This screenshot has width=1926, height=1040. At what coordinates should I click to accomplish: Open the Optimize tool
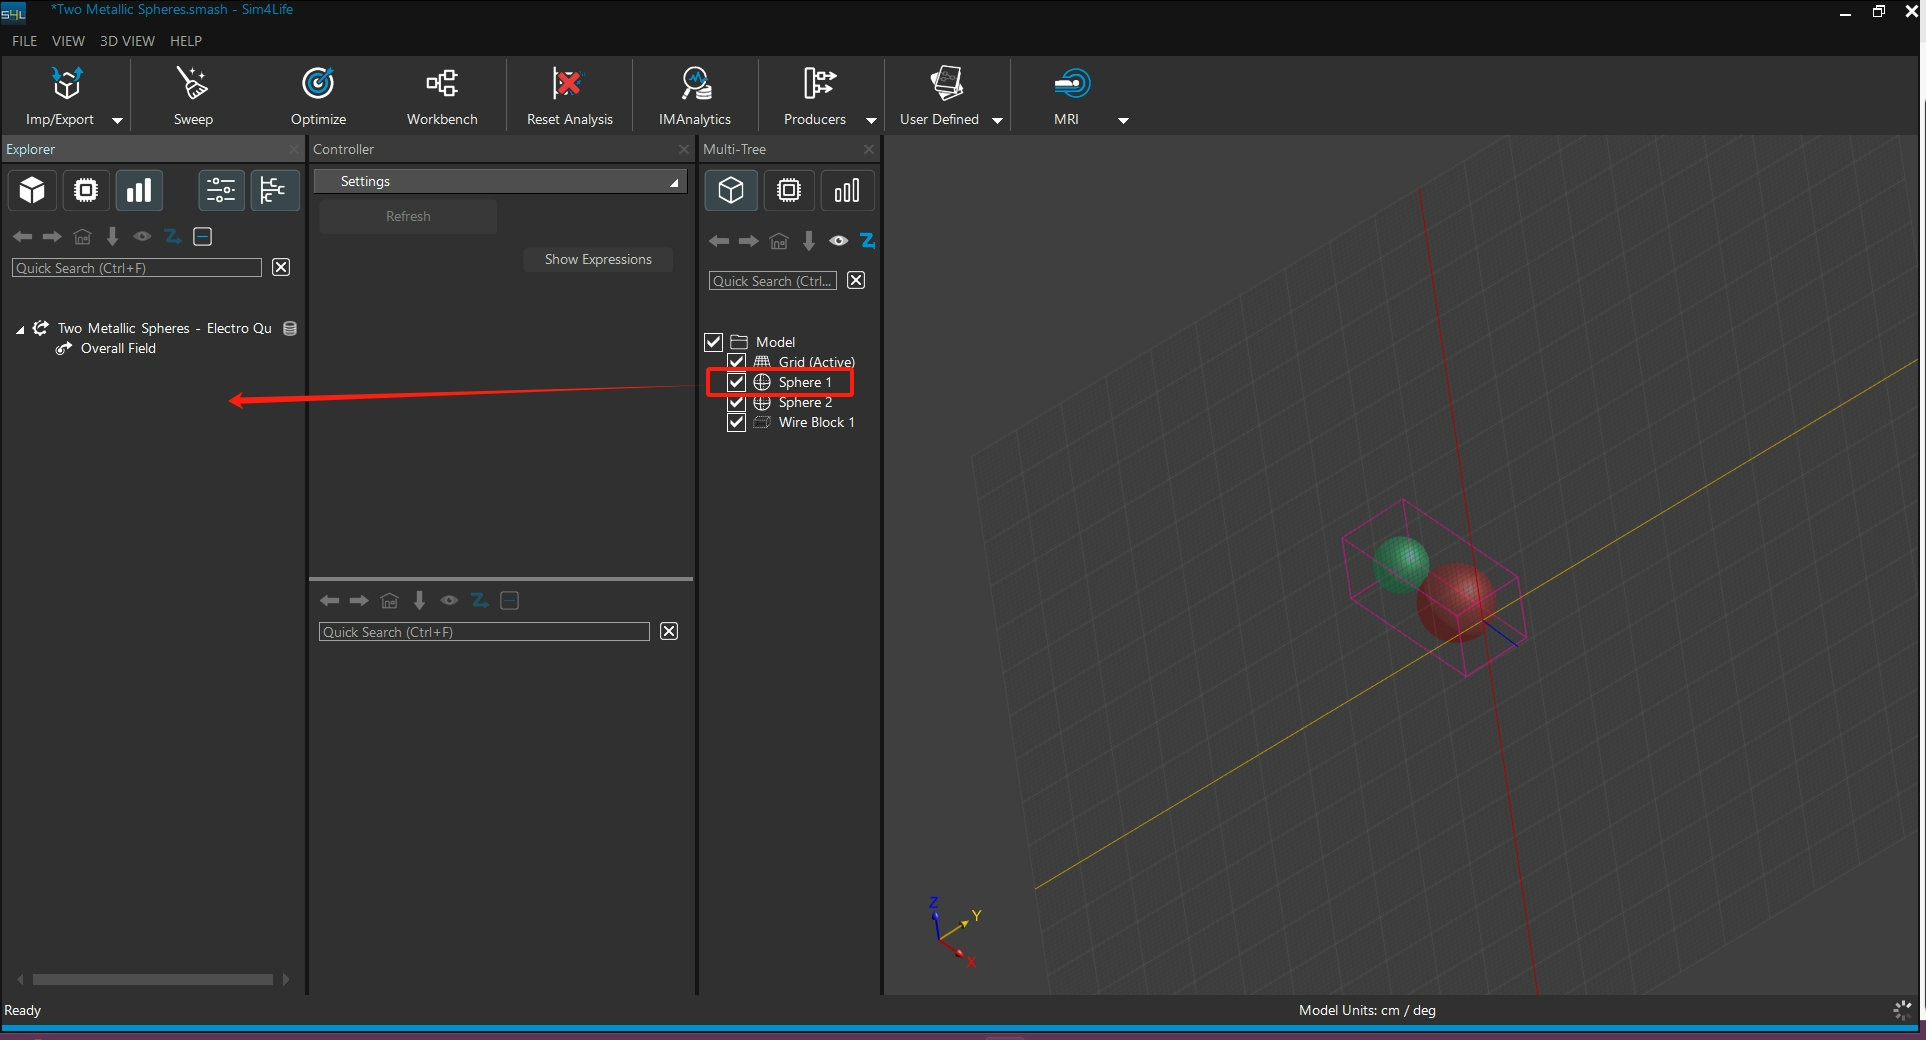318,84
